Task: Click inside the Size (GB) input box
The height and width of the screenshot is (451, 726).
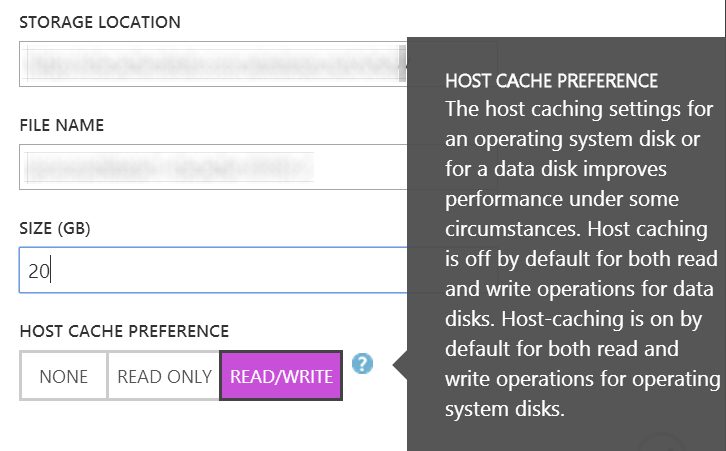Action: [213, 270]
